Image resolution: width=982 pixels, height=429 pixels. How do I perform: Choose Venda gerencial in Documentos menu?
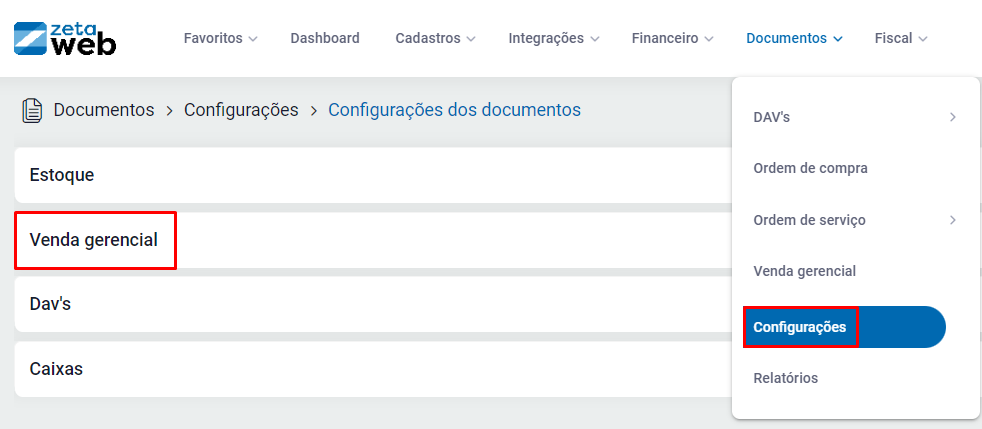point(804,271)
